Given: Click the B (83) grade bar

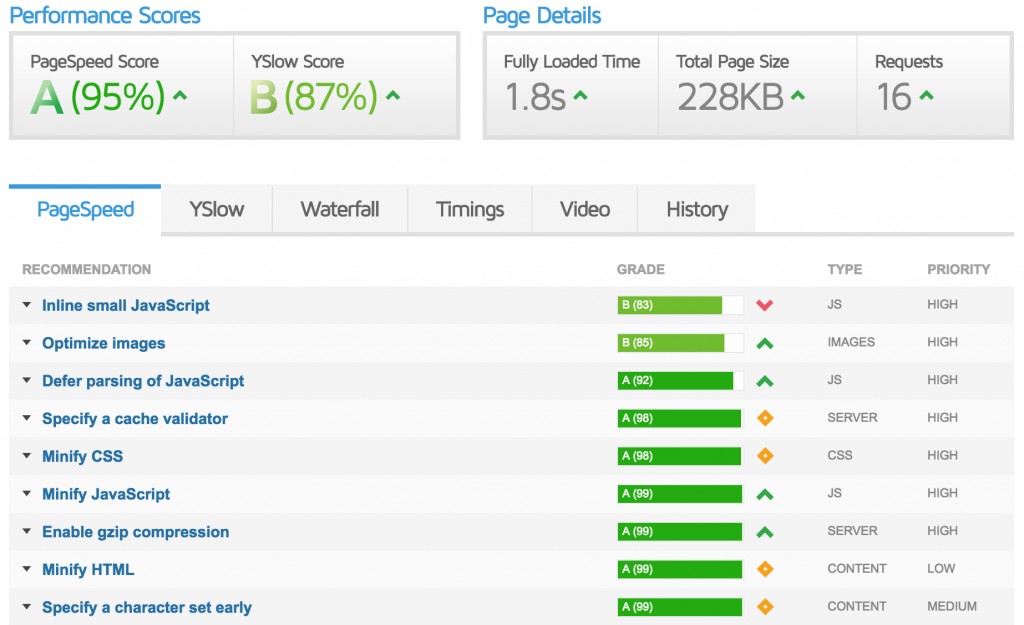Looking at the screenshot, I should click(x=680, y=305).
